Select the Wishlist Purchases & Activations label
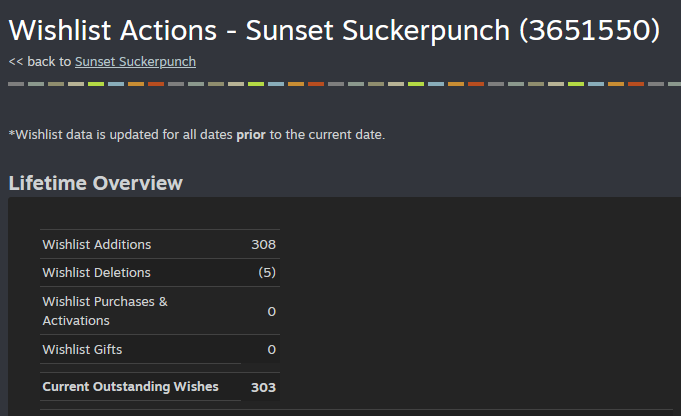Screen dimensions: 681x416 (x=105, y=311)
